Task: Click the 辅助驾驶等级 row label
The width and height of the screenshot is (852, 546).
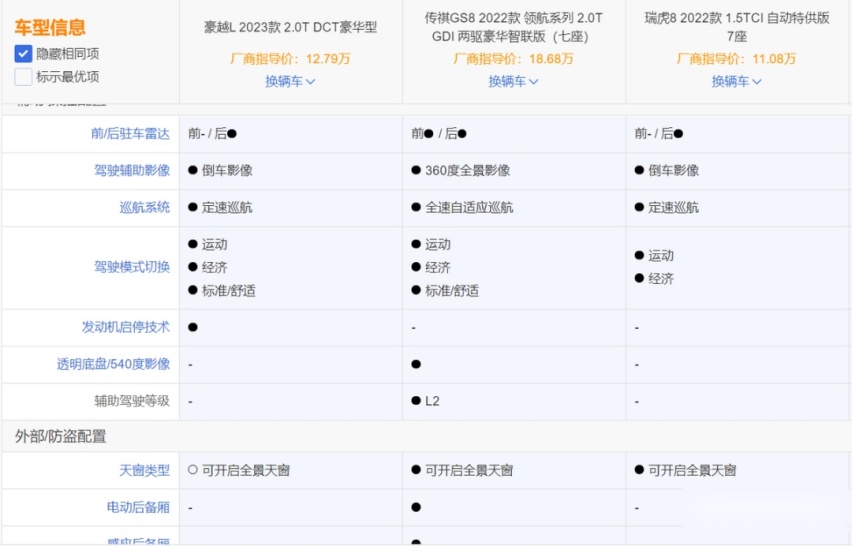Action: 132,401
